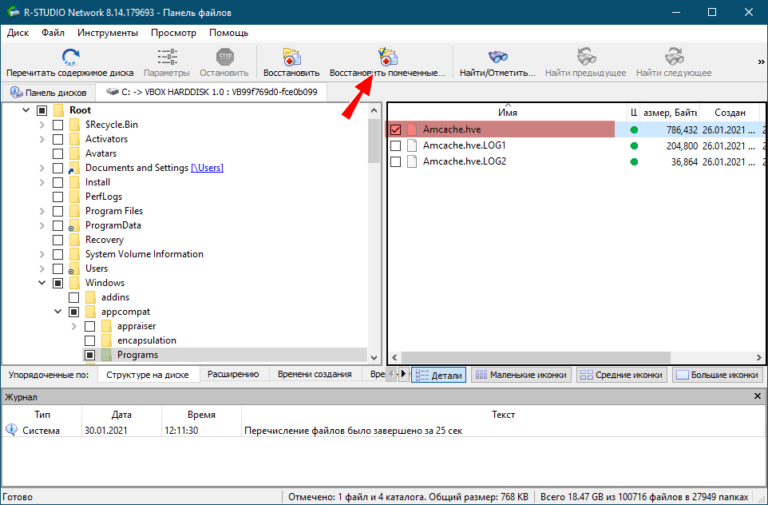Screen dimensions: 768x505
Task: Tick the checkbox for the Recovery folder
Action: pos(58,240)
